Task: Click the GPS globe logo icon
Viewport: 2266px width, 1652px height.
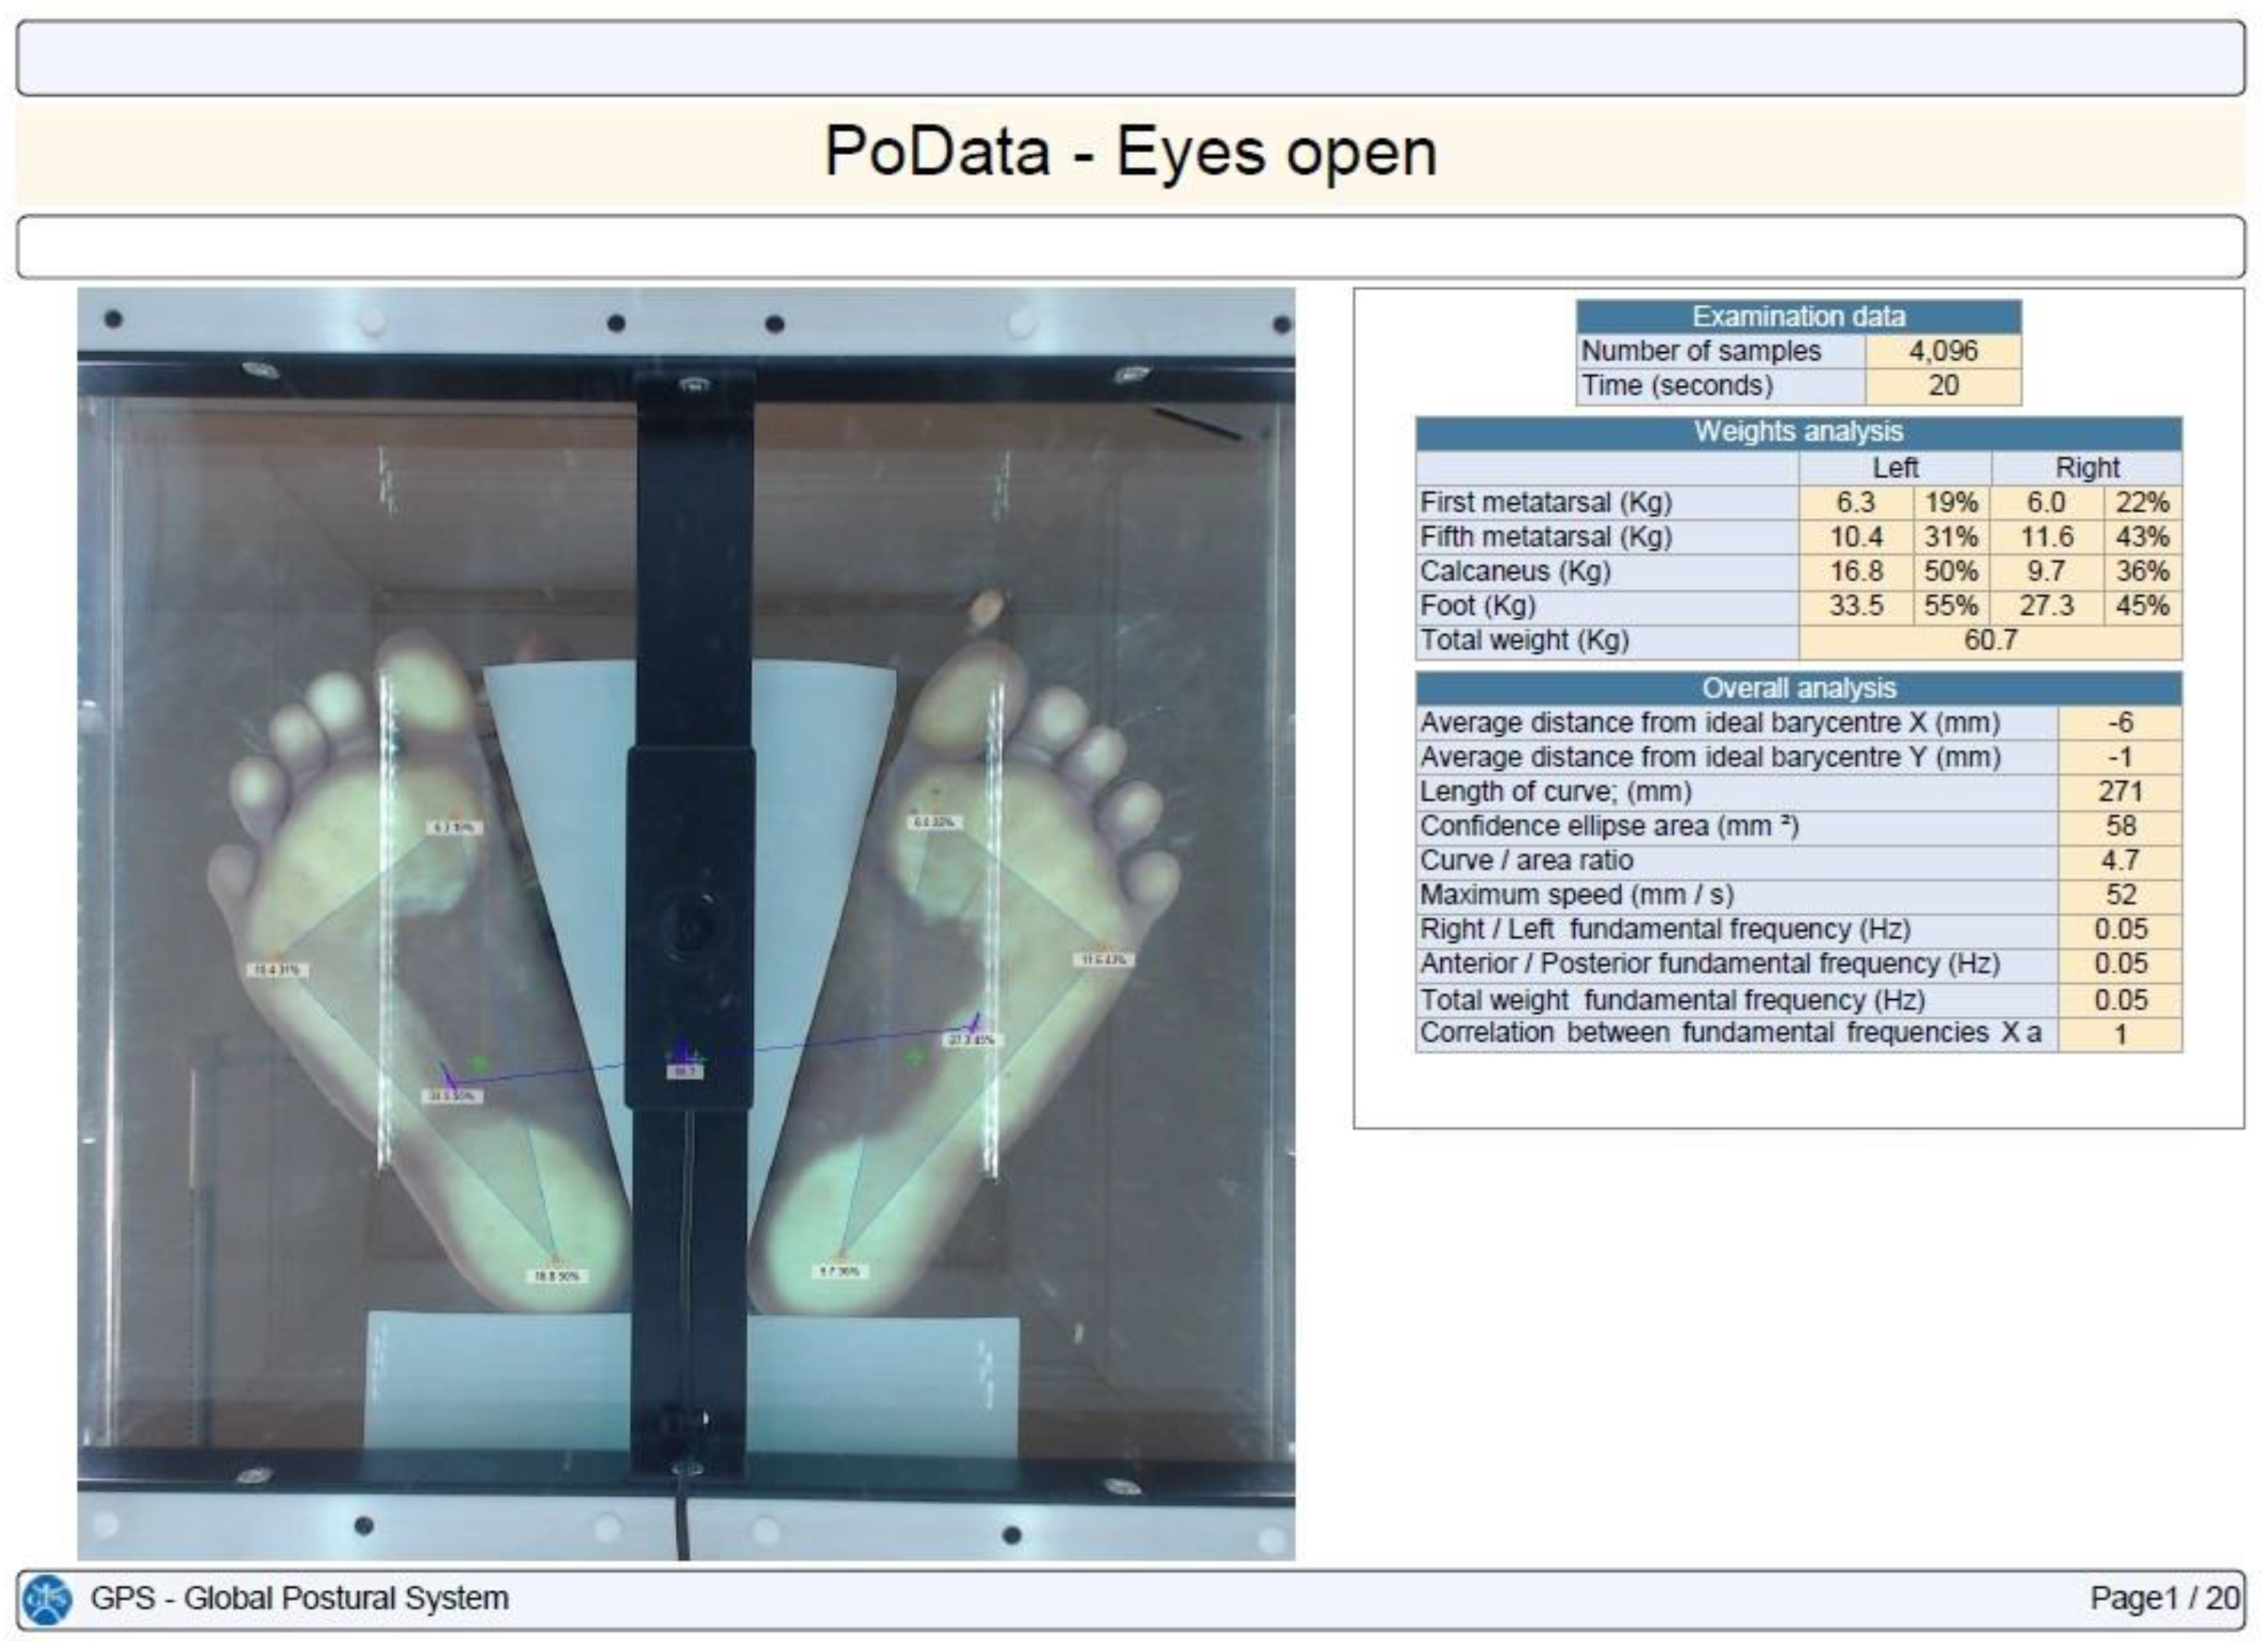Action: click(x=47, y=1599)
